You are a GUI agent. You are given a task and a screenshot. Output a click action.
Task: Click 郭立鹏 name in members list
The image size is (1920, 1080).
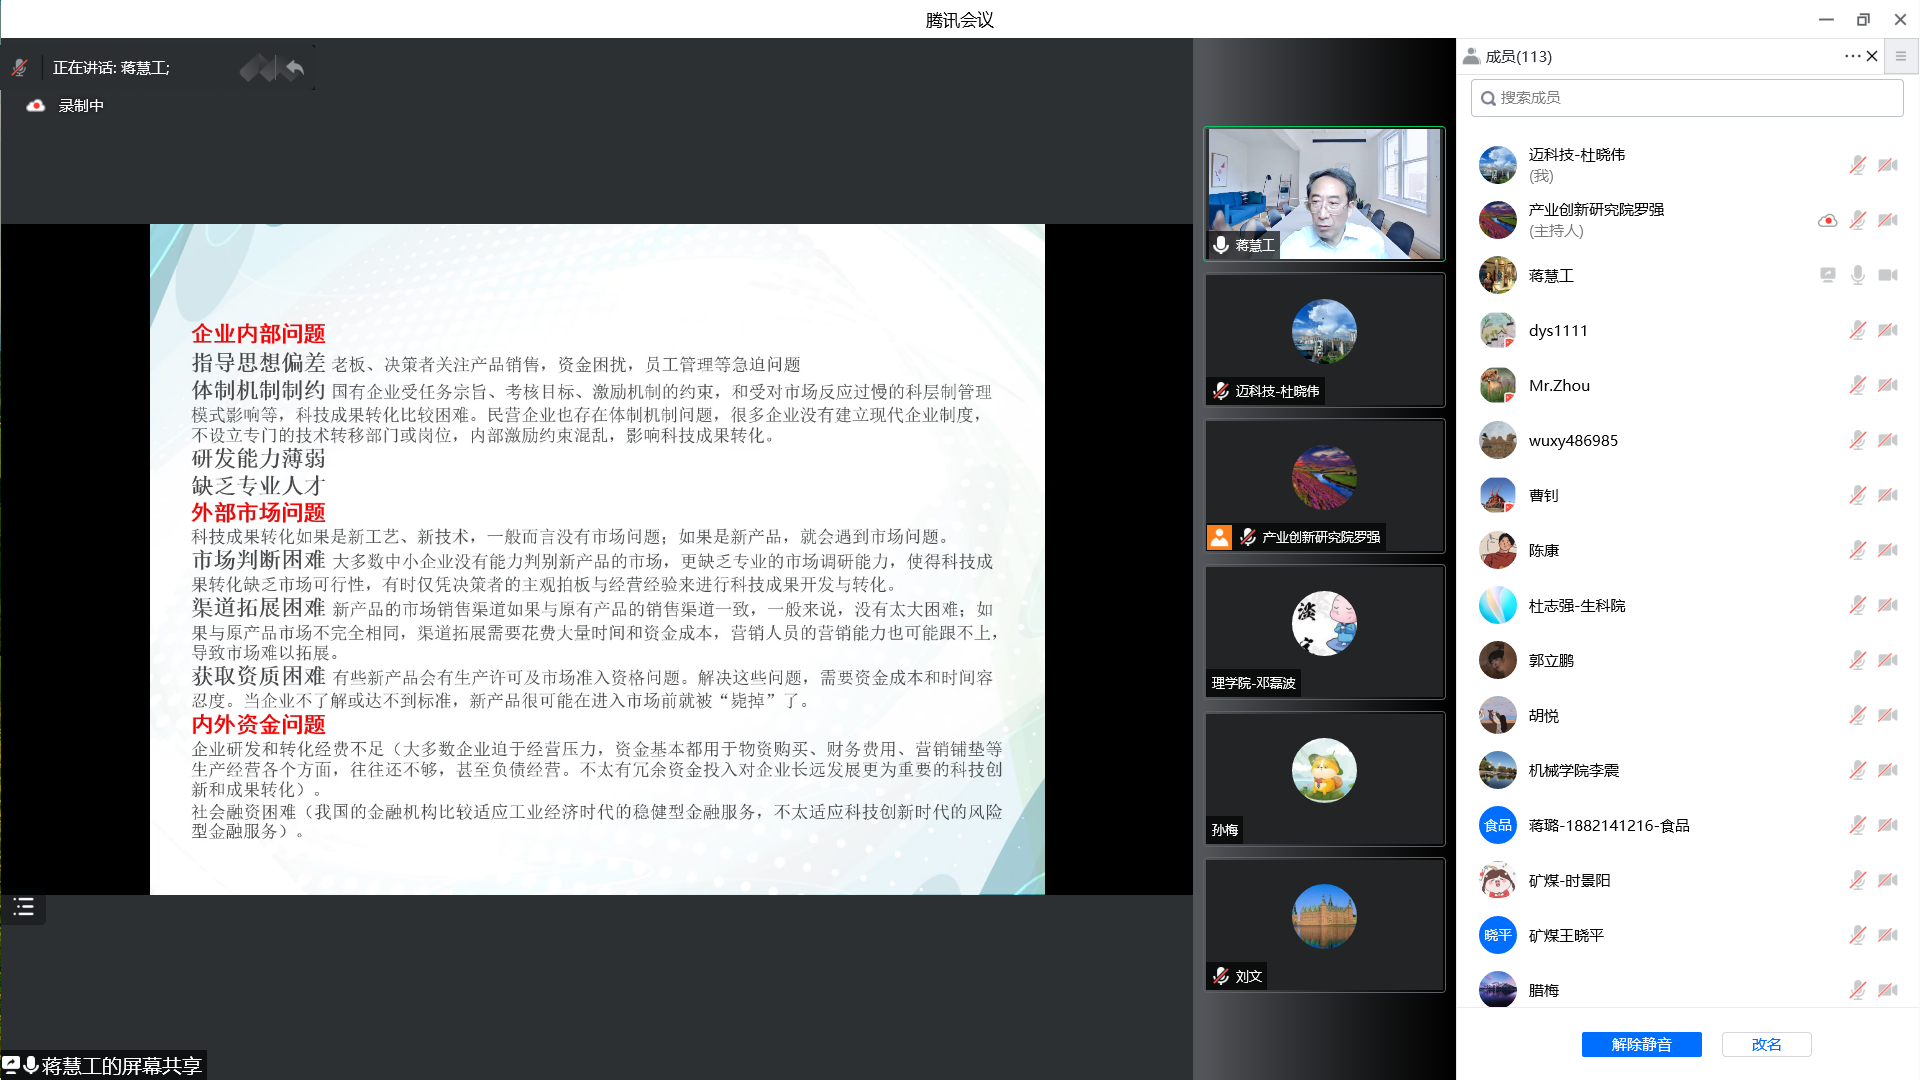(x=1551, y=660)
